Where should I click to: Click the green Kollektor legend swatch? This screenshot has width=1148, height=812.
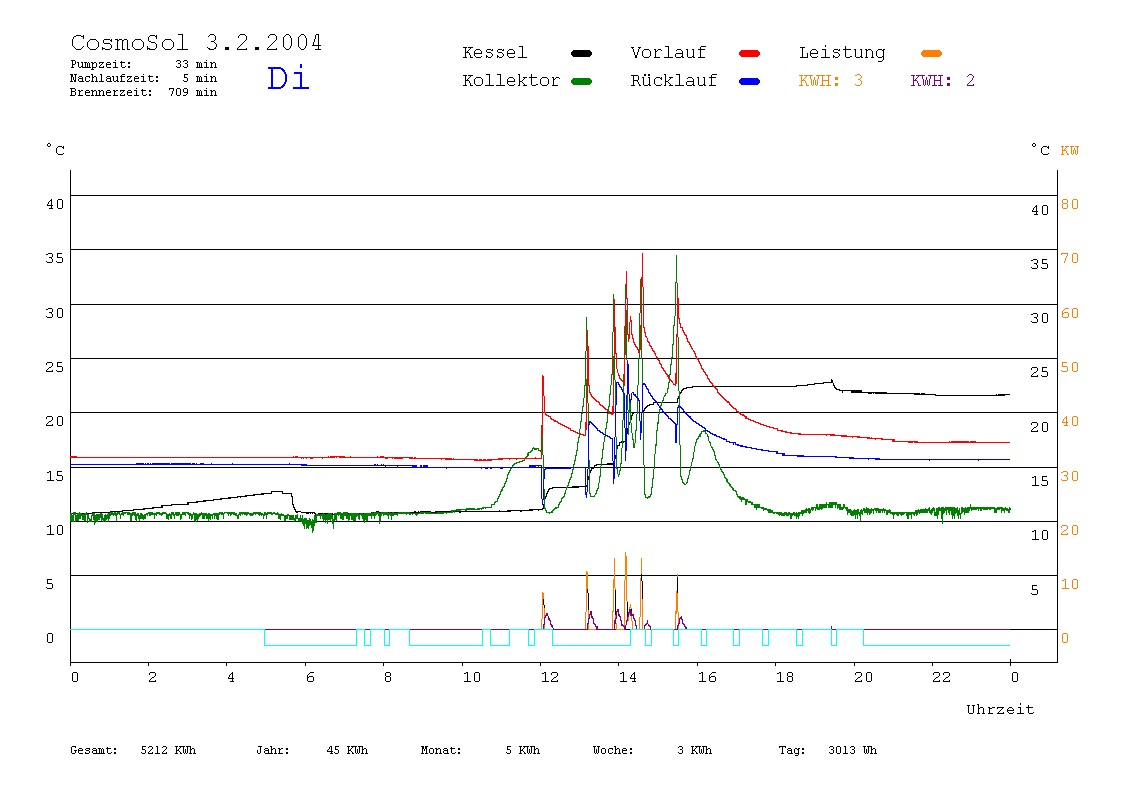coord(581,81)
